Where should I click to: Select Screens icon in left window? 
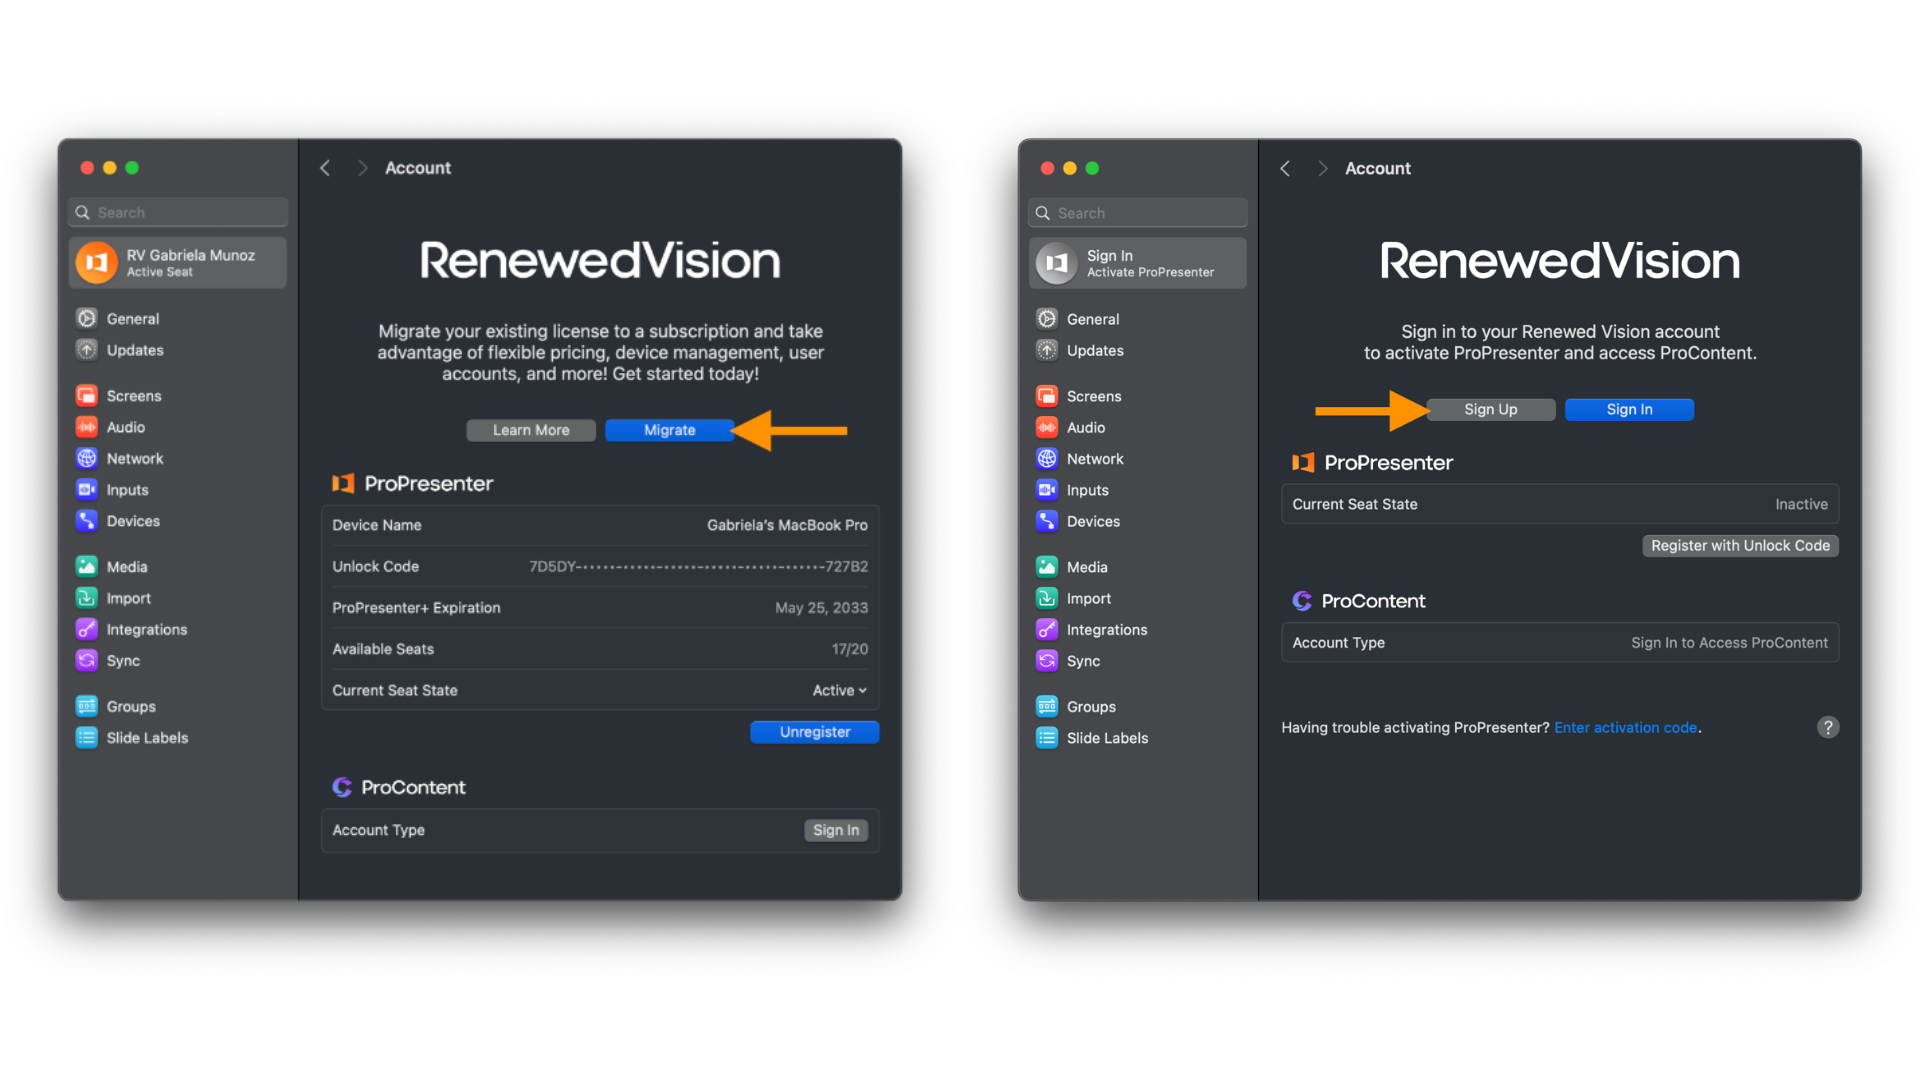click(87, 395)
